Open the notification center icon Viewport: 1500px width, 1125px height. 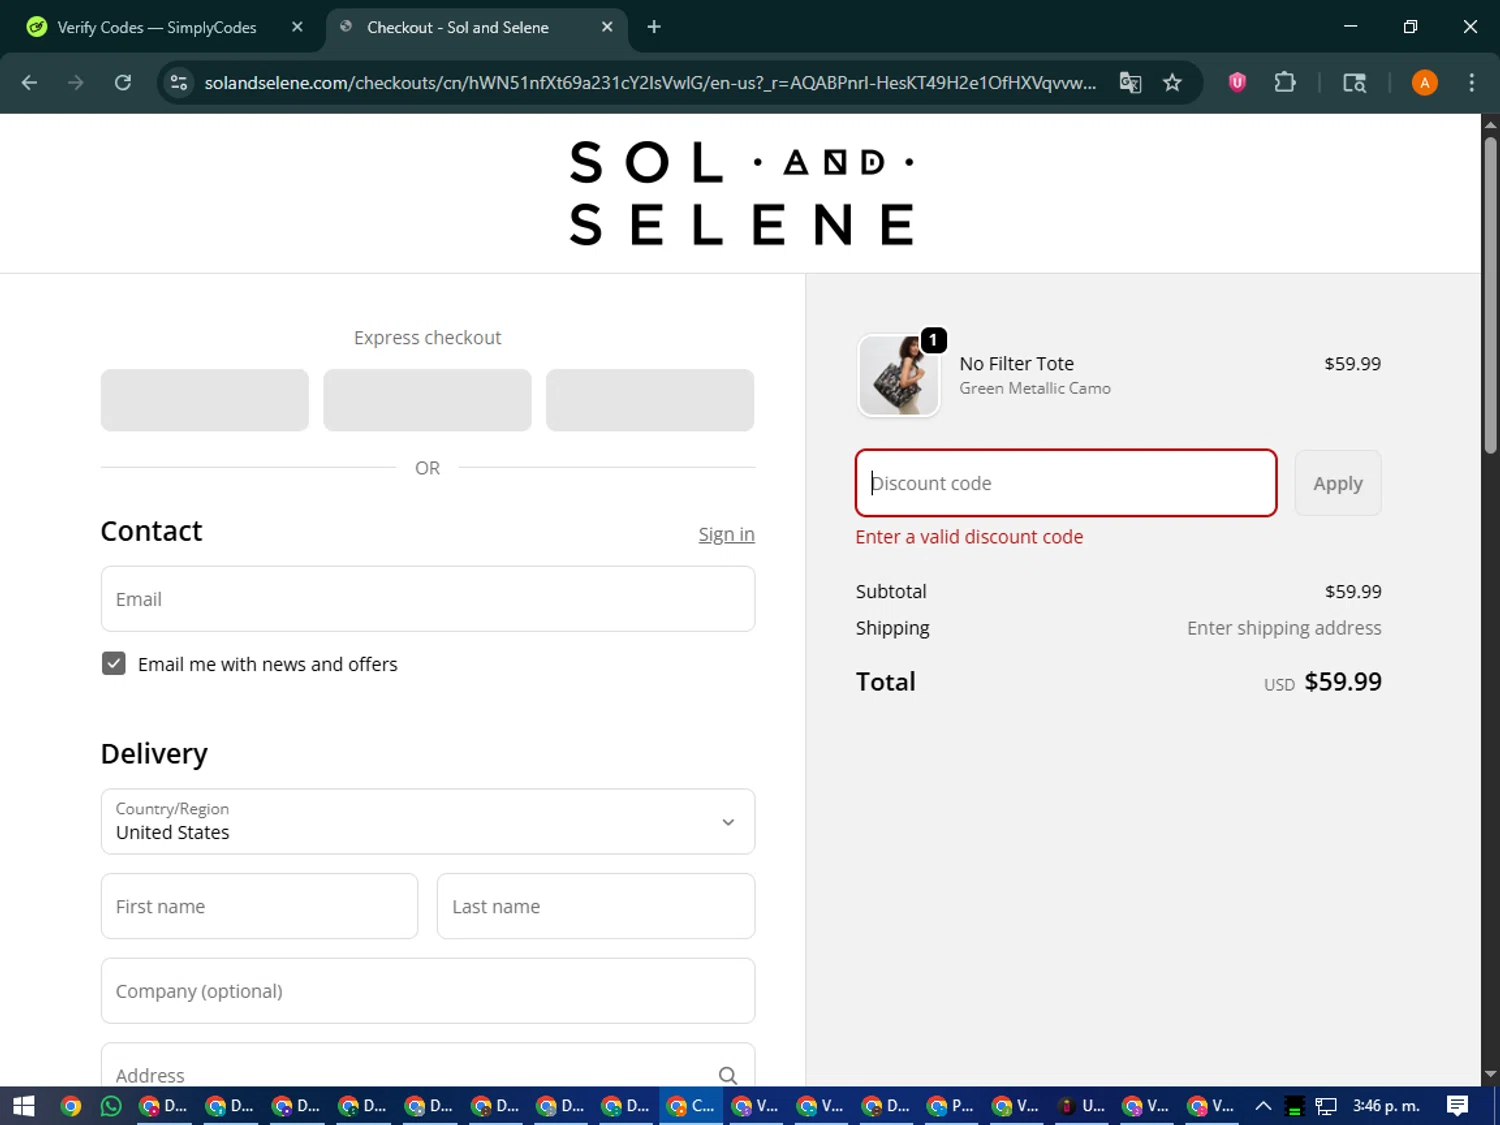[1457, 1105]
